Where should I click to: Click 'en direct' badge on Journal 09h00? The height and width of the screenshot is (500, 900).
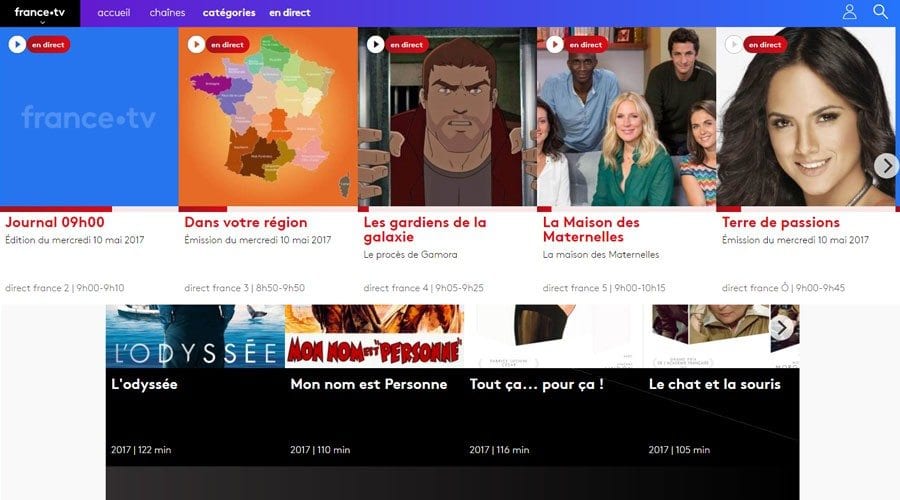(x=48, y=44)
